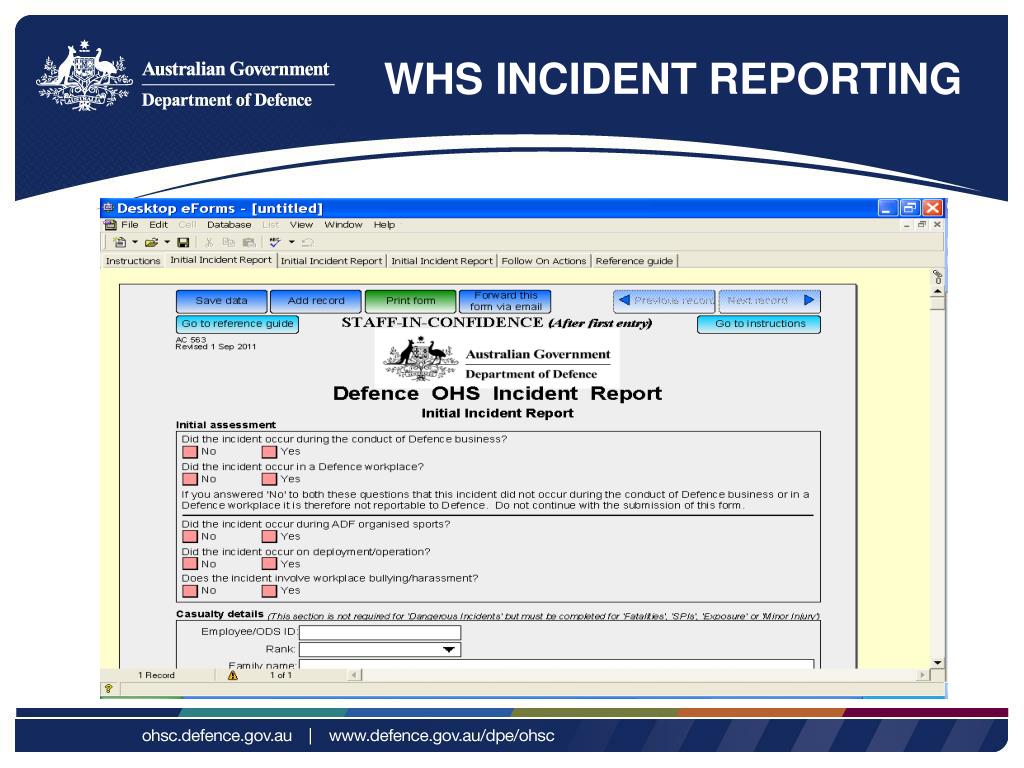
Task: Click the Save data button
Action: coord(221,301)
